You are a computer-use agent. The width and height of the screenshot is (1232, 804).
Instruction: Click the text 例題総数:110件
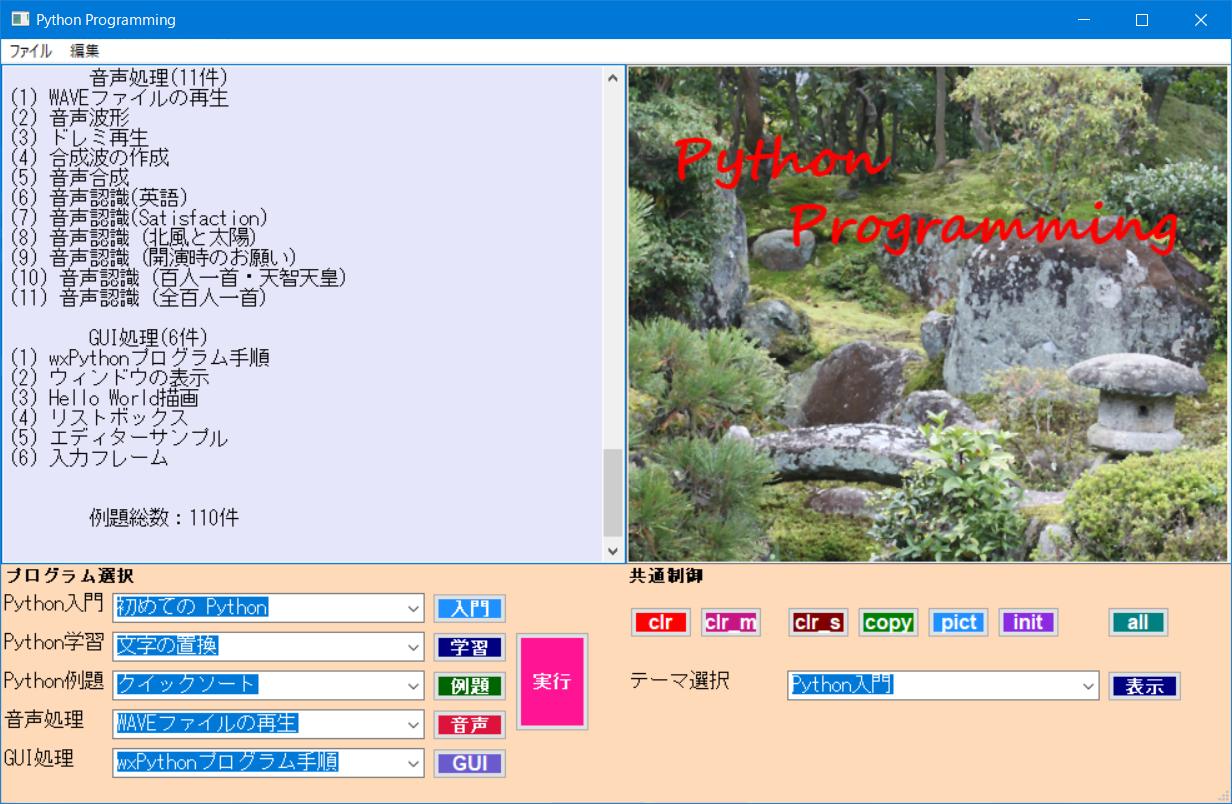[164, 518]
